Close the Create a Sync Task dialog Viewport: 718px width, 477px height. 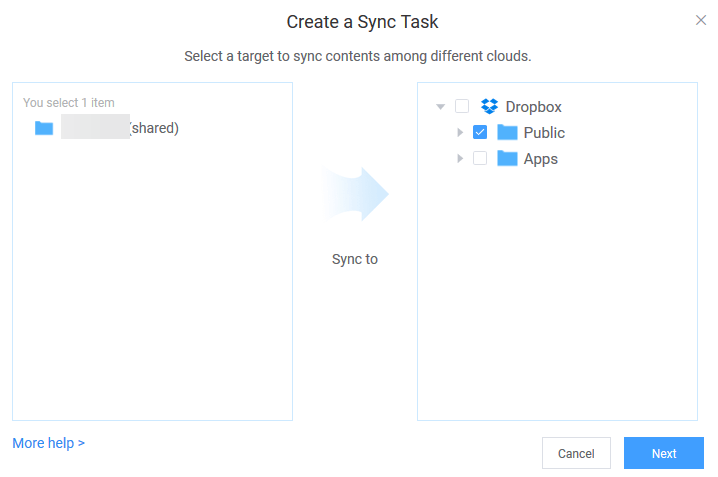701,20
